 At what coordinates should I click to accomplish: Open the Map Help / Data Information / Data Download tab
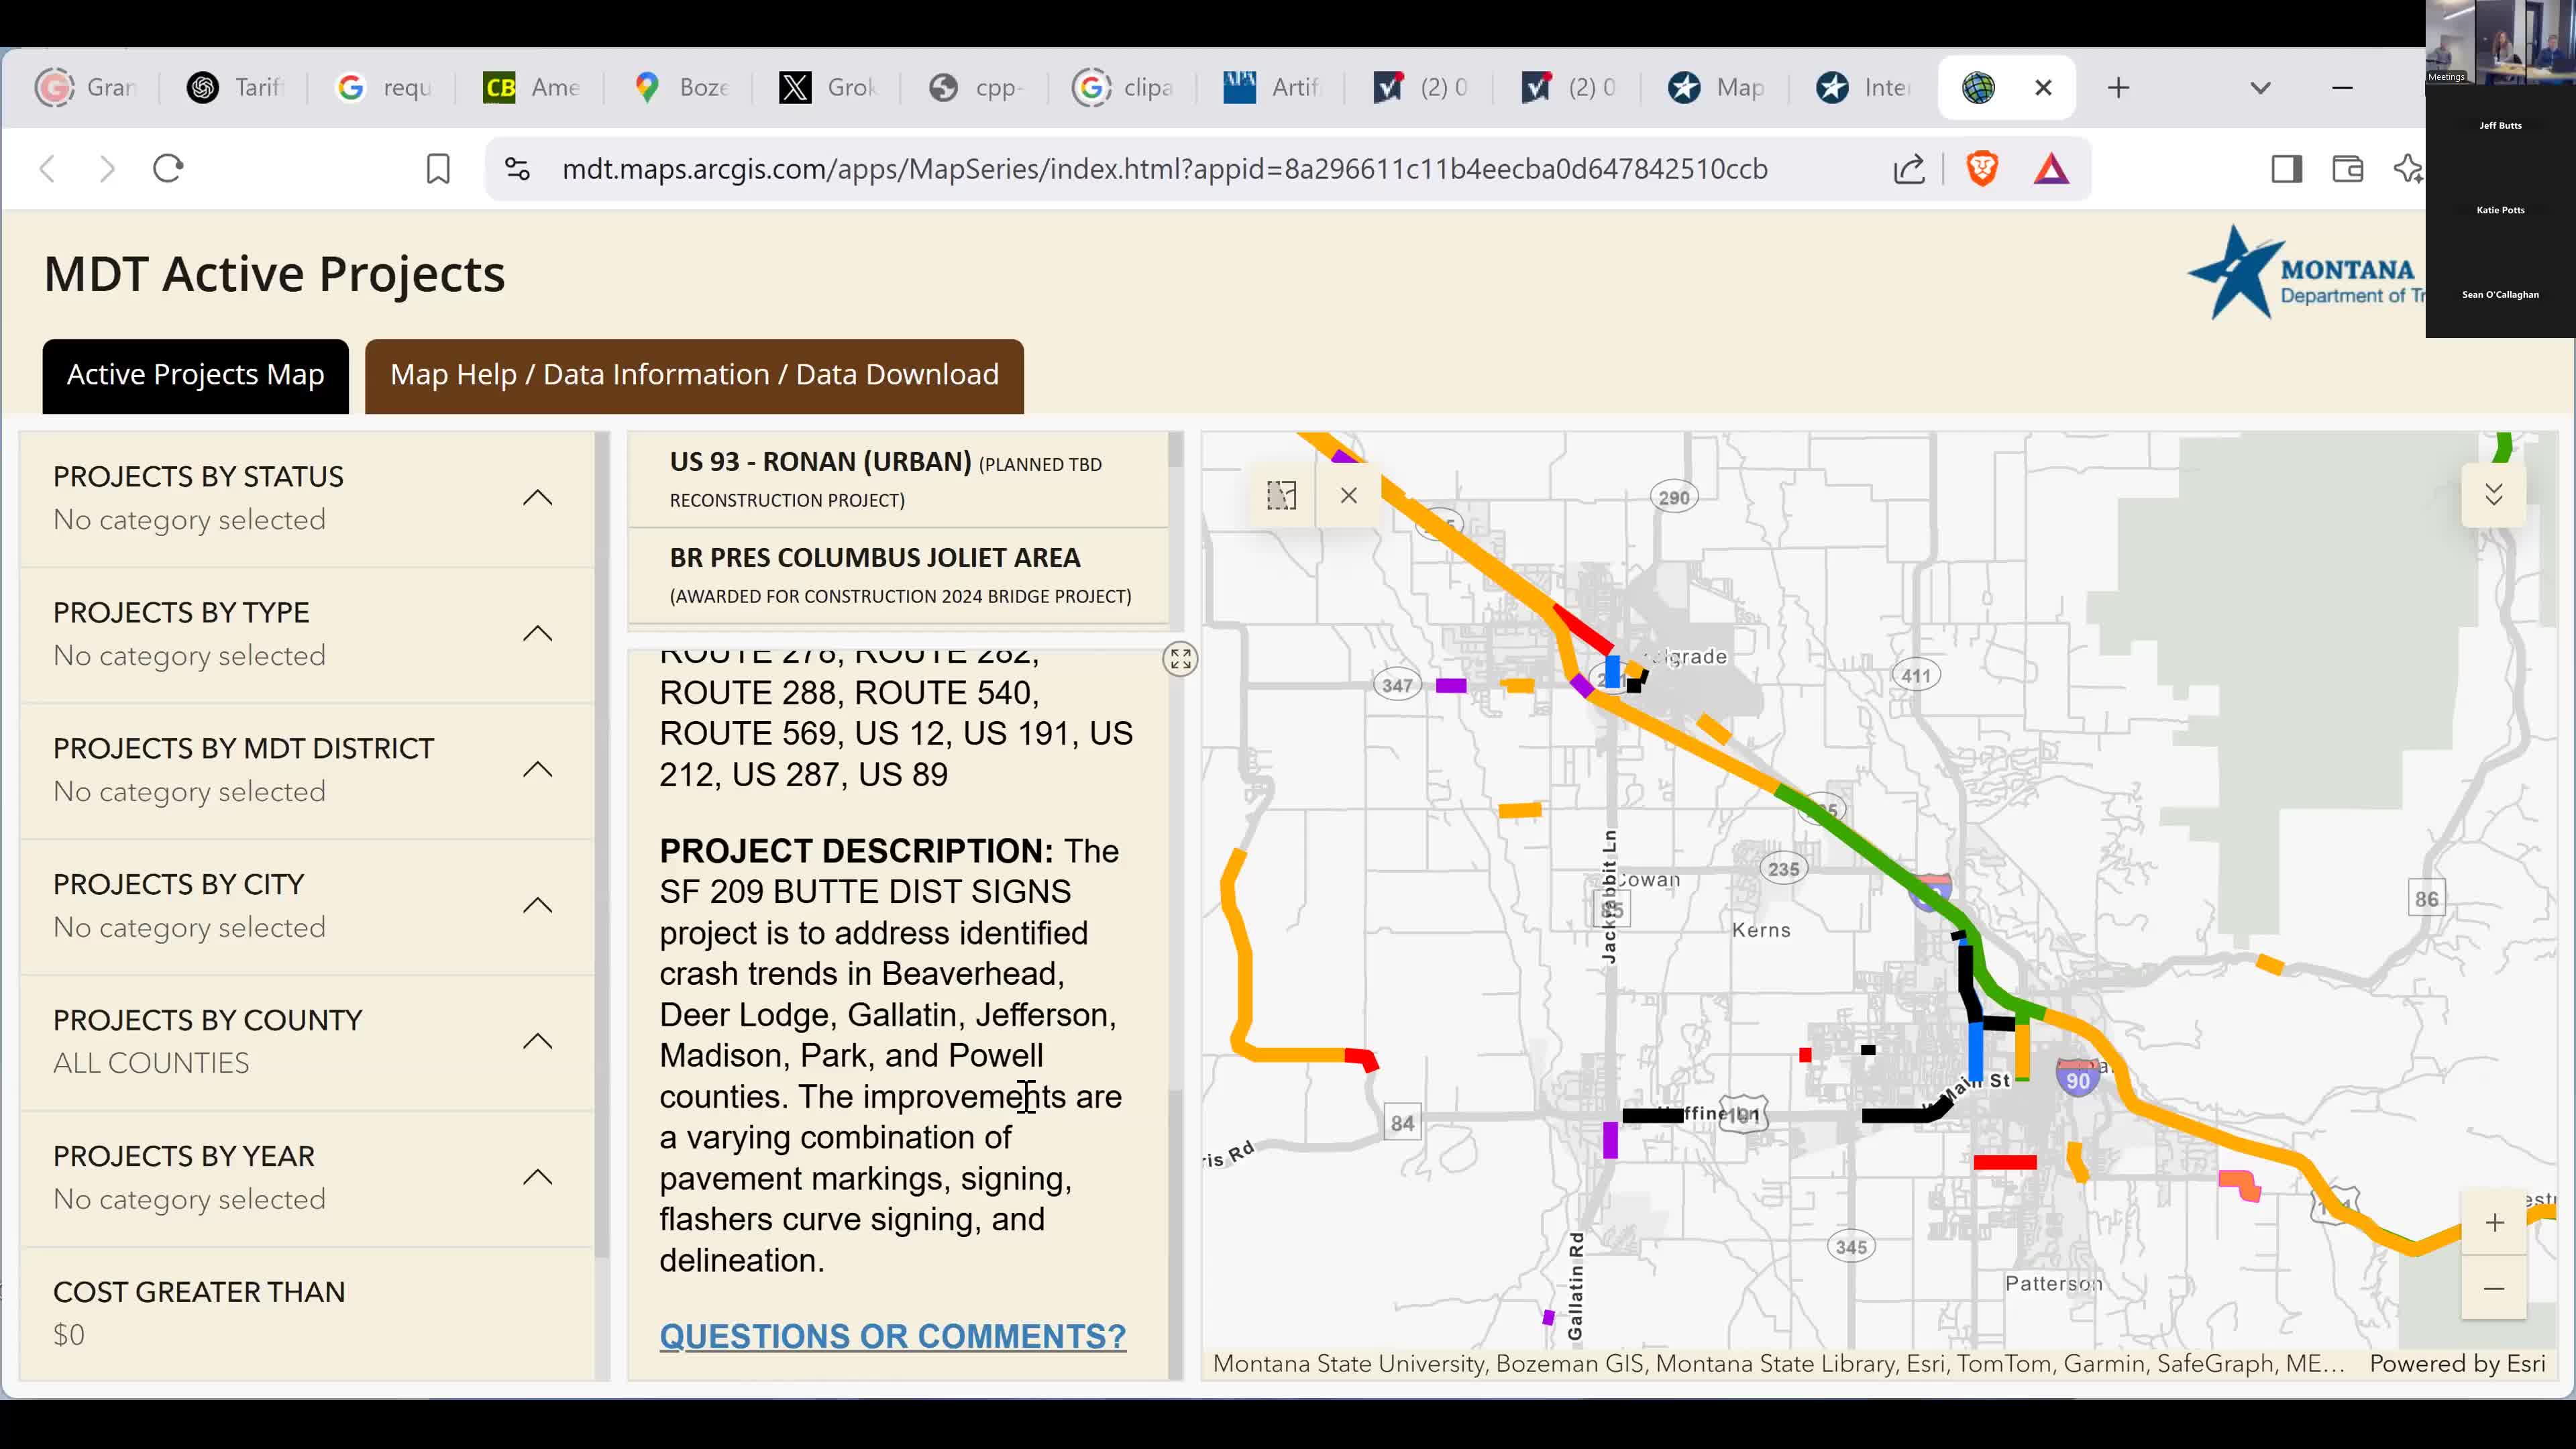[x=694, y=375]
